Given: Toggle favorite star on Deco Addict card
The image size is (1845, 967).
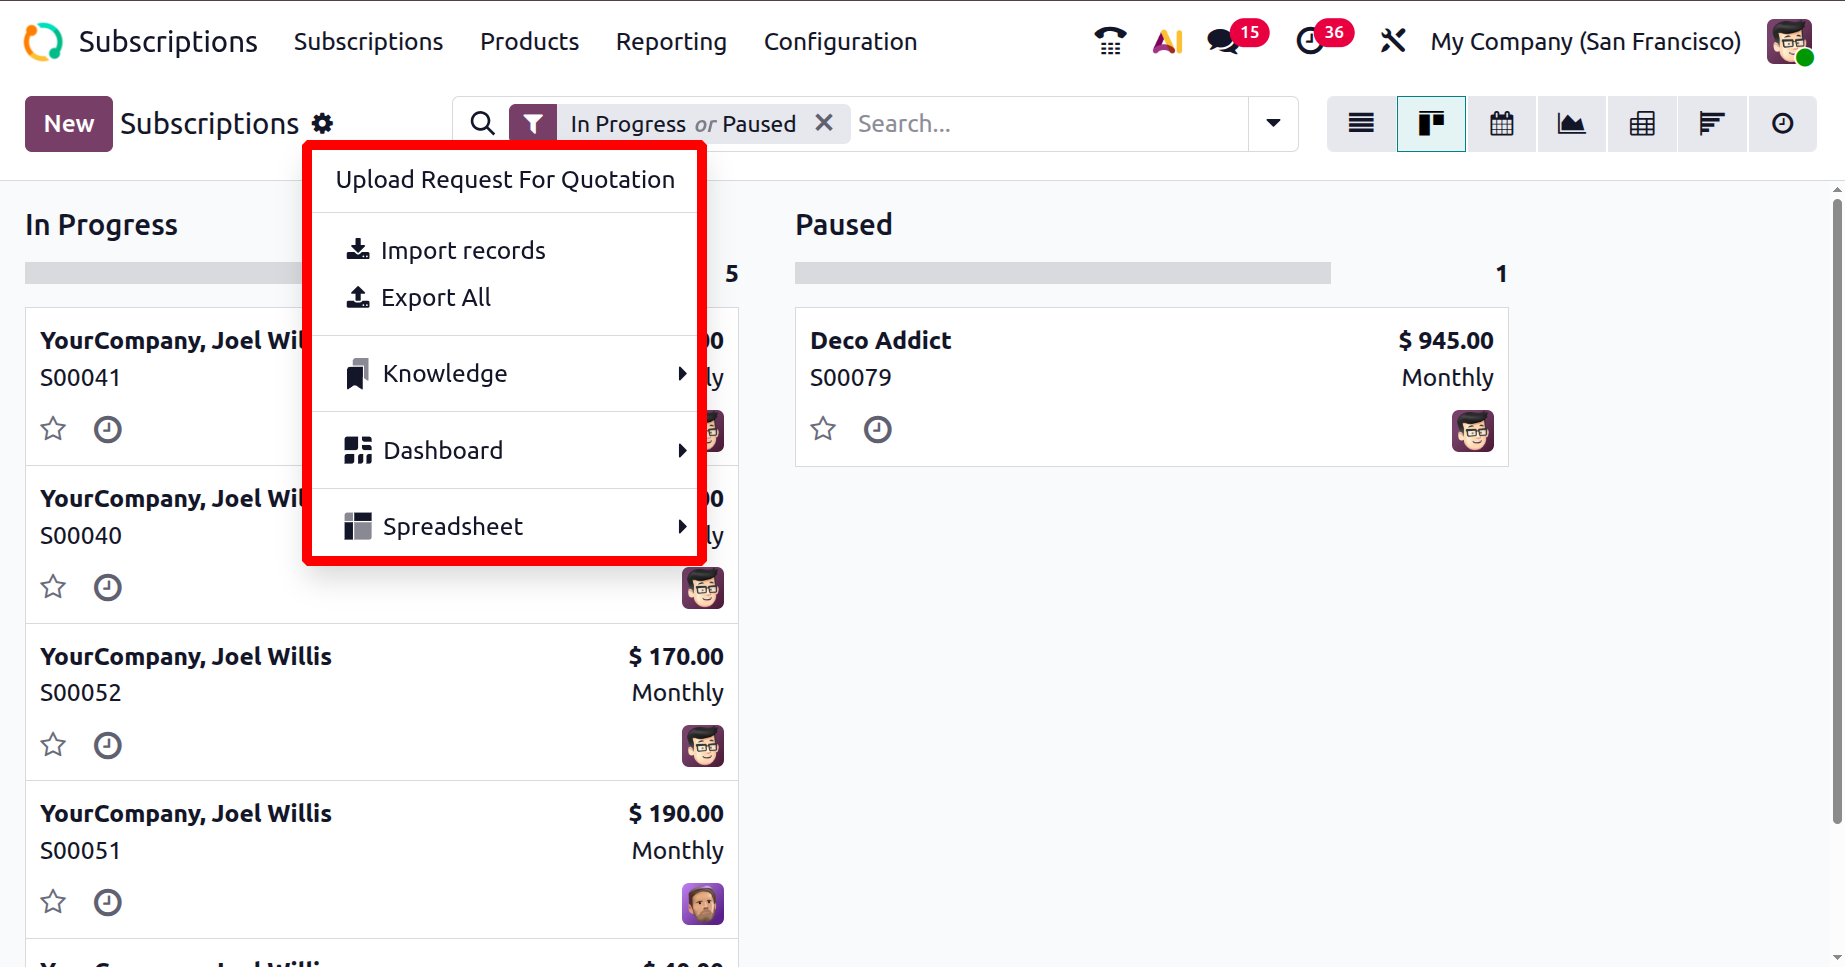Looking at the screenshot, I should point(823,429).
